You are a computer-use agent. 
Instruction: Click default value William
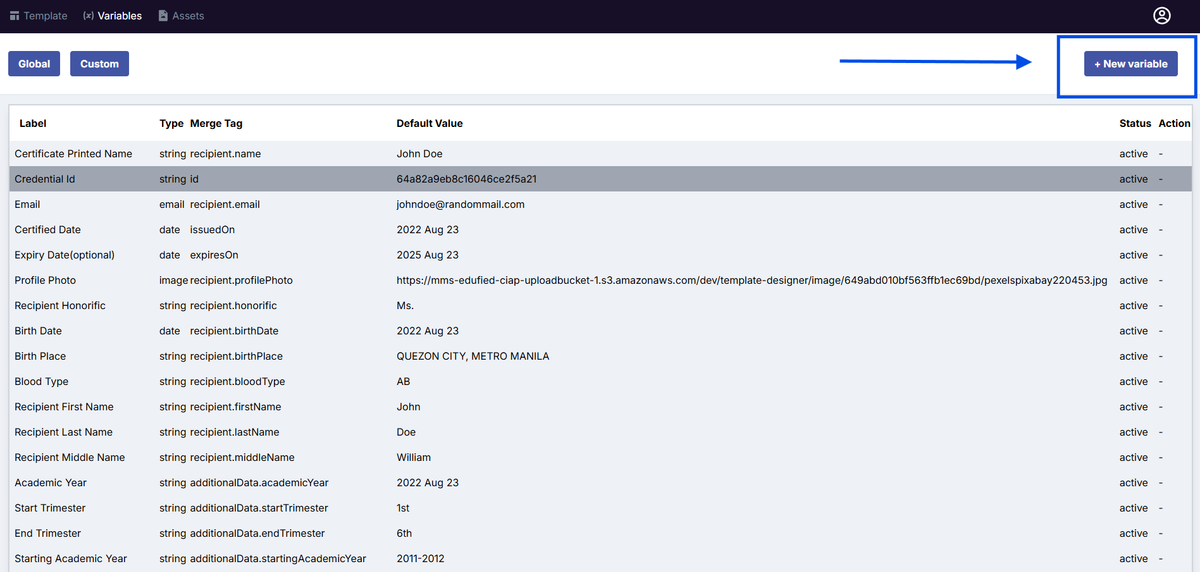414,457
